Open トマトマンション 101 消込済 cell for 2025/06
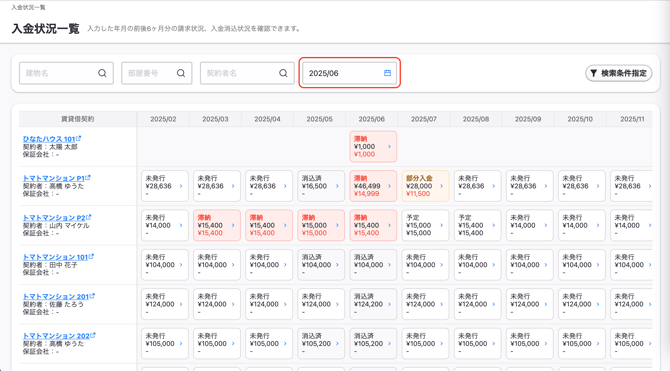The image size is (670, 371). pos(373,265)
